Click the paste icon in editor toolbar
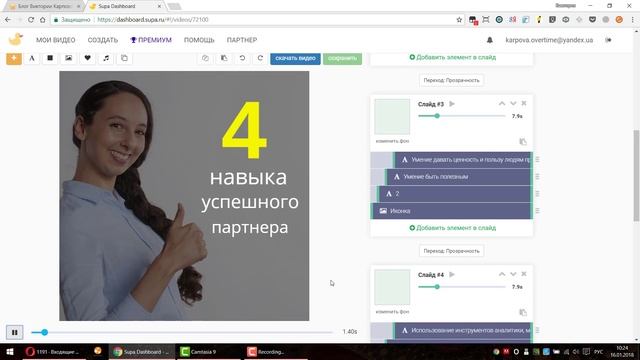This screenshot has height=360, width=640. [x=224, y=58]
